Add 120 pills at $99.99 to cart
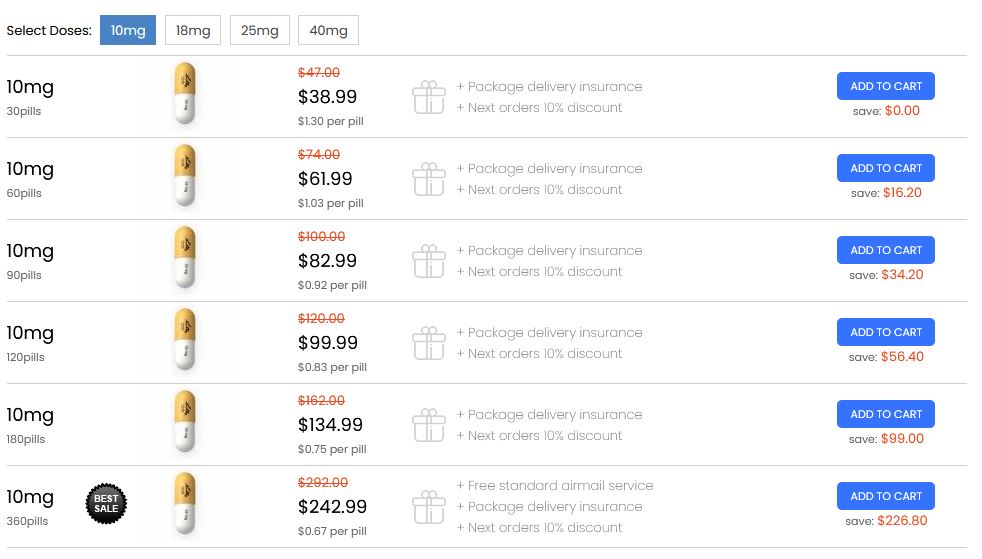The image size is (982, 559). coord(886,332)
